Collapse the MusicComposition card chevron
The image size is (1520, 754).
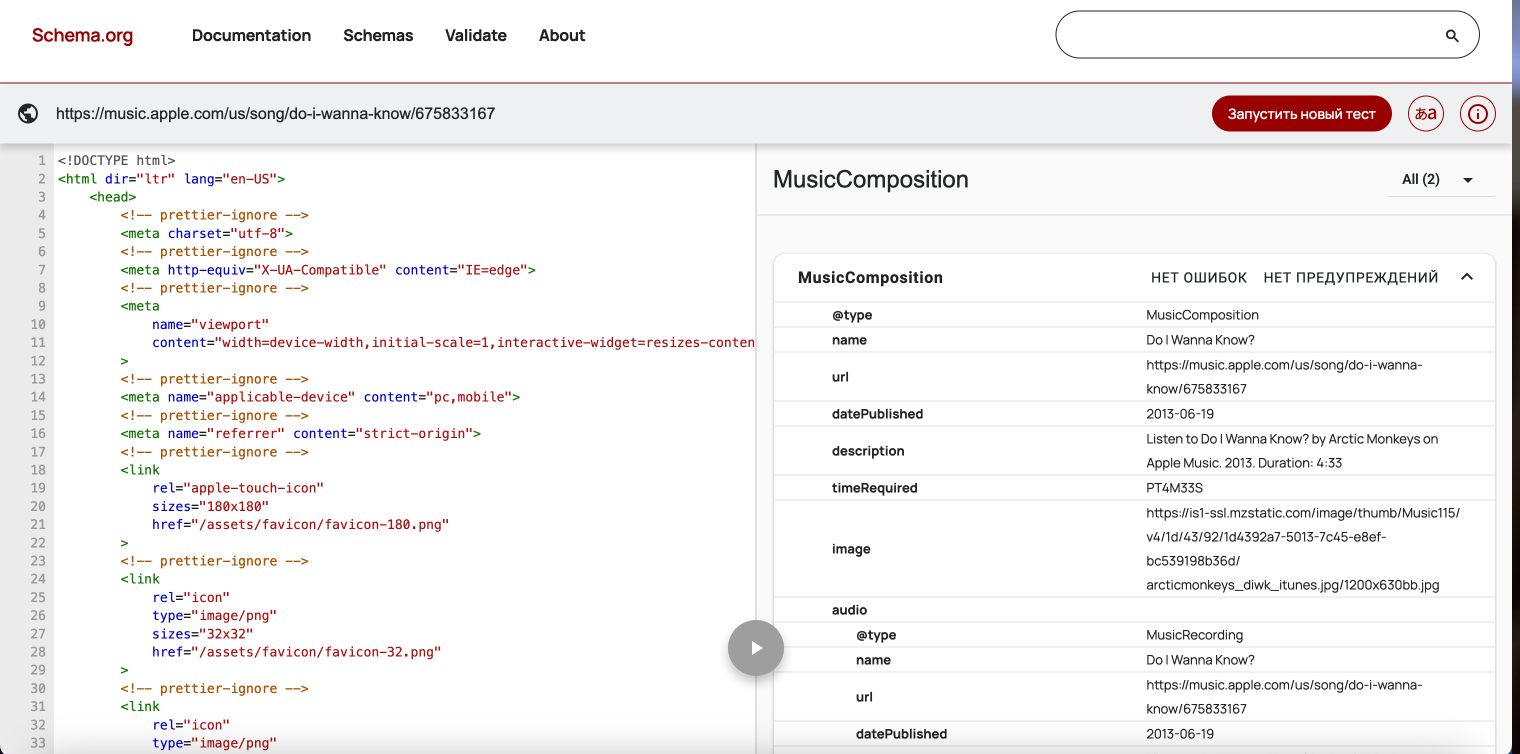(1467, 277)
